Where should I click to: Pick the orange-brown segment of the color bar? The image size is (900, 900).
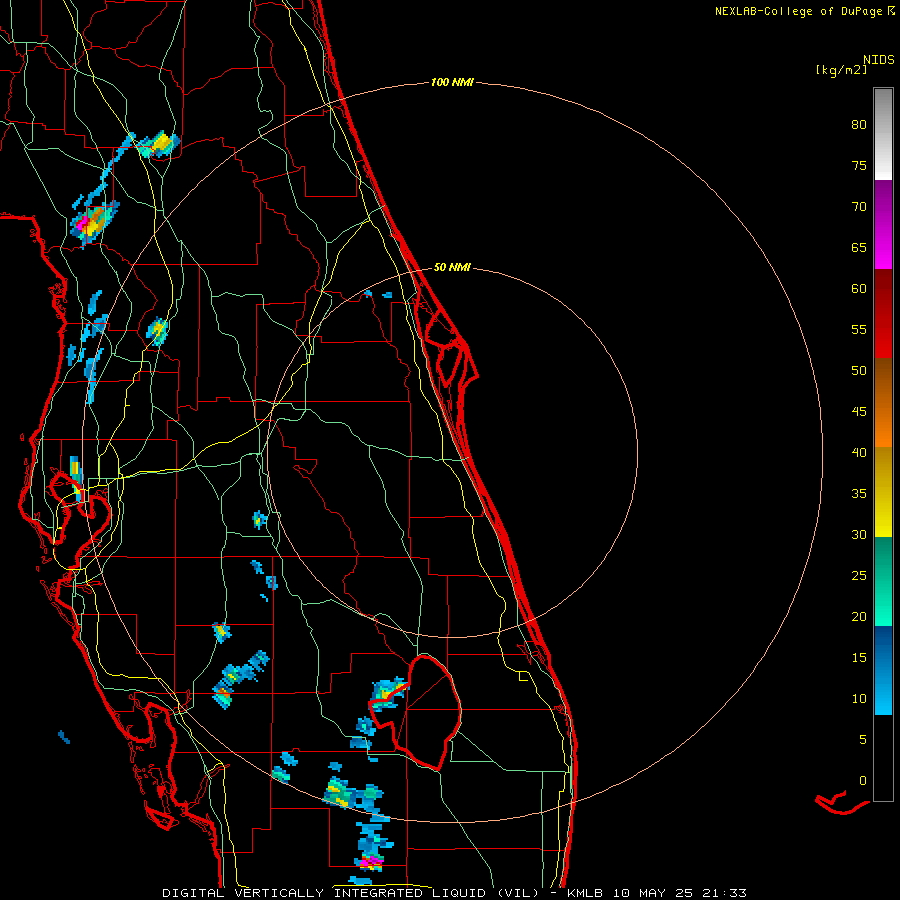click(883, 403)
